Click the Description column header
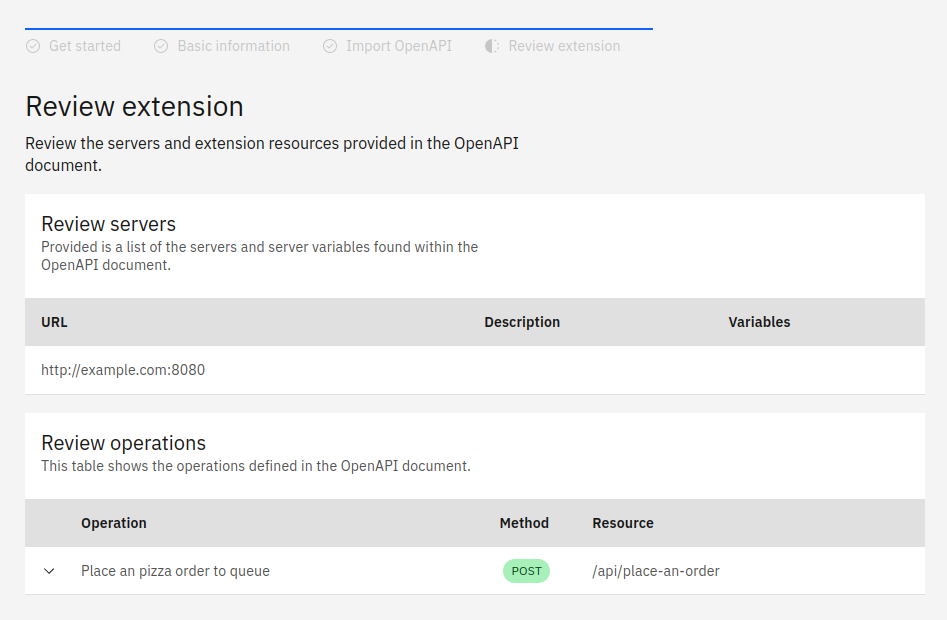Viewport: 947px width, 620px height. [x=522, y=322]
